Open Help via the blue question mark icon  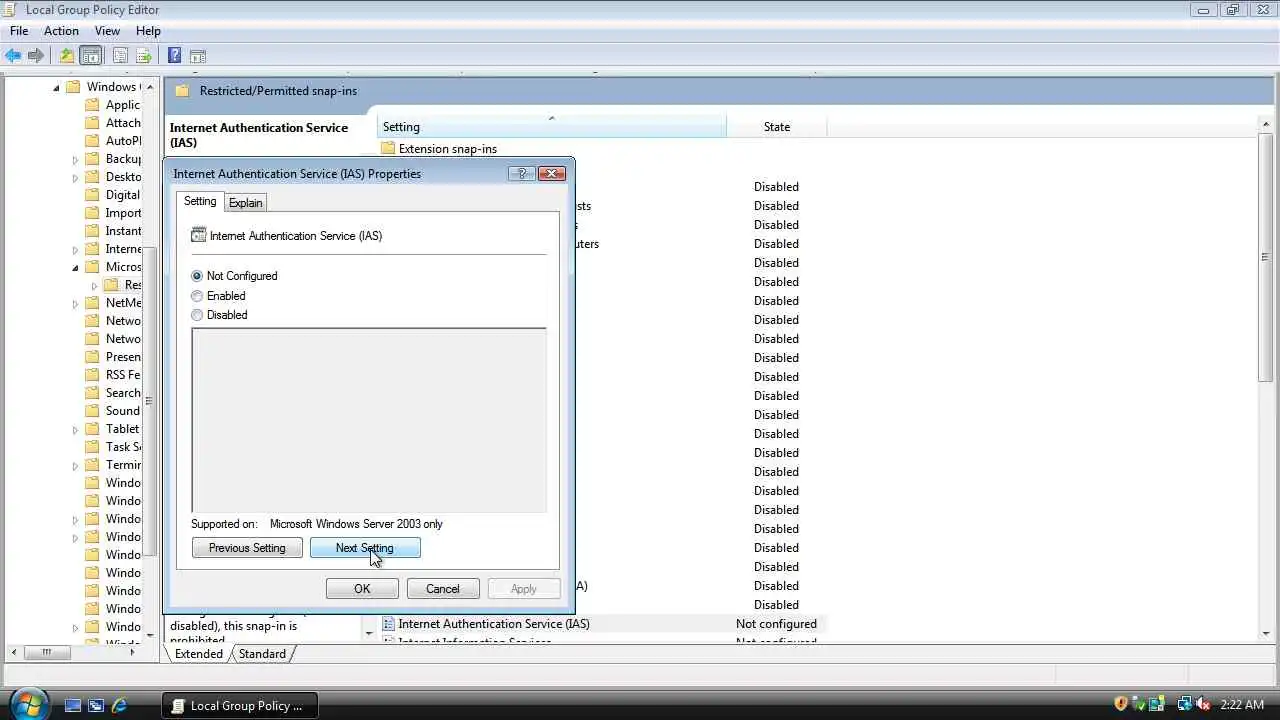click(174, 56)
